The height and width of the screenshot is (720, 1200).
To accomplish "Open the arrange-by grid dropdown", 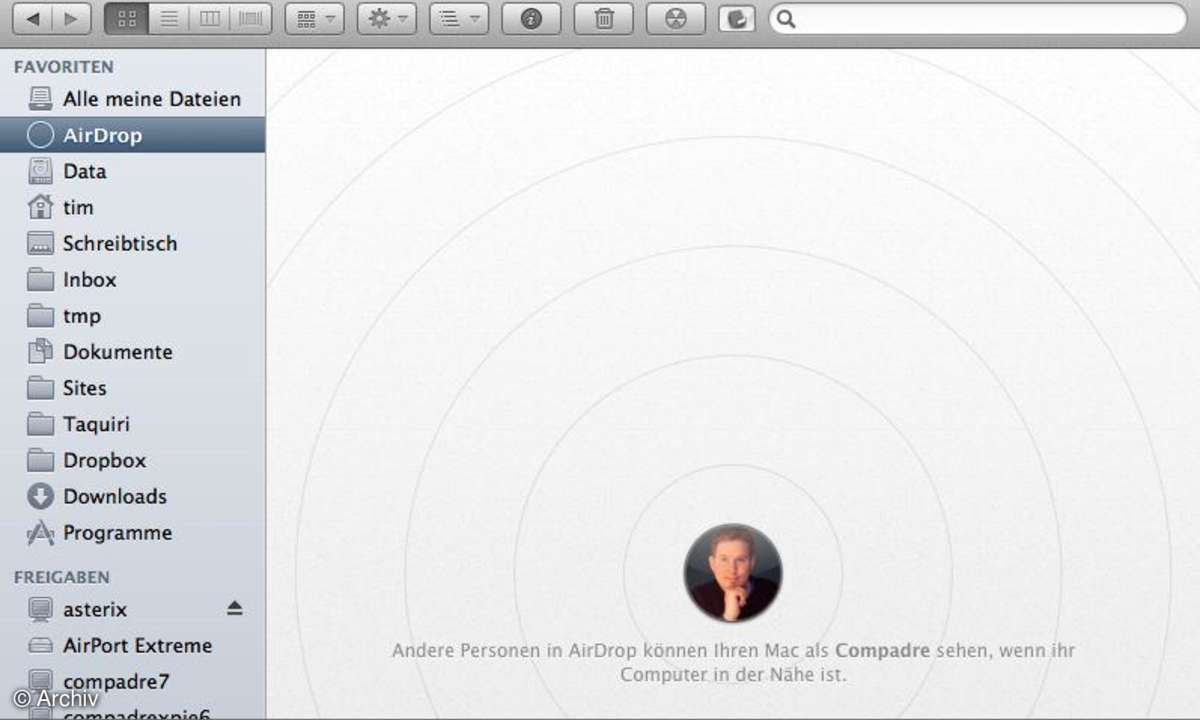I will coord(314,18).
